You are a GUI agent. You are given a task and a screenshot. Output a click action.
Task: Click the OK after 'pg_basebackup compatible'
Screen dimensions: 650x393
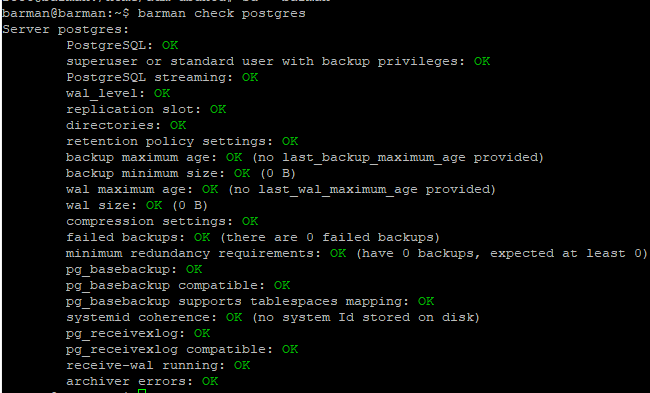pos(282,285)
